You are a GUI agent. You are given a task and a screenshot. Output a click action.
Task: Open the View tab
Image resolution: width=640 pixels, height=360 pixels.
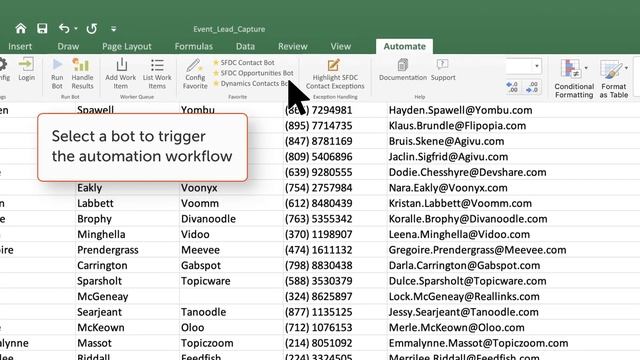tap(340, 47)
